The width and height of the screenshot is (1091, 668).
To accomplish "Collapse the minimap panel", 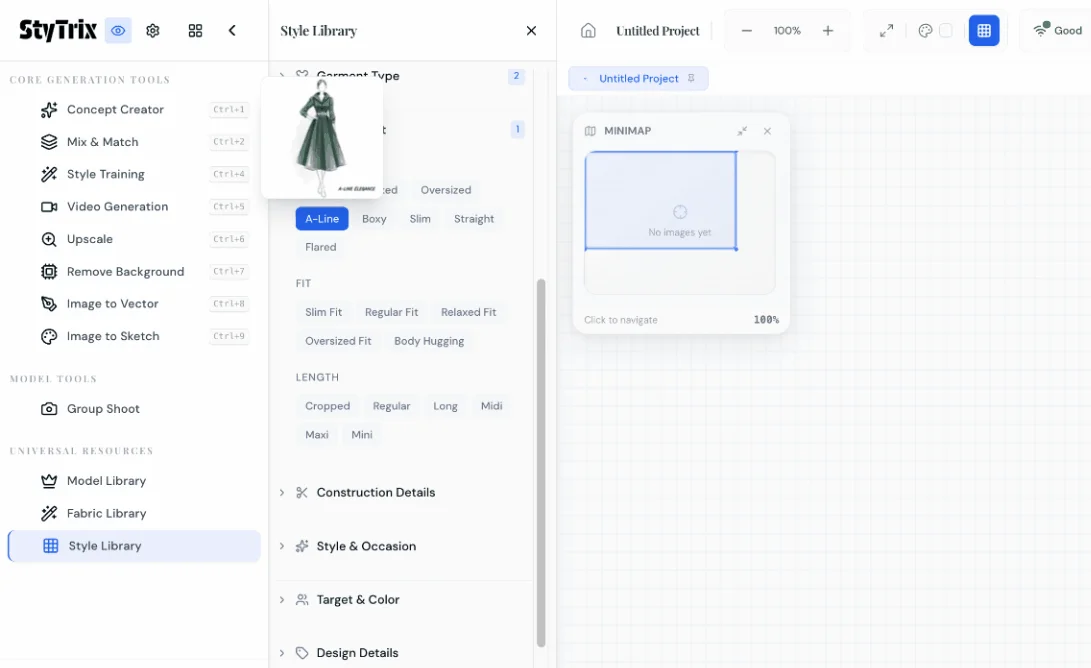I will coord(742,131).
